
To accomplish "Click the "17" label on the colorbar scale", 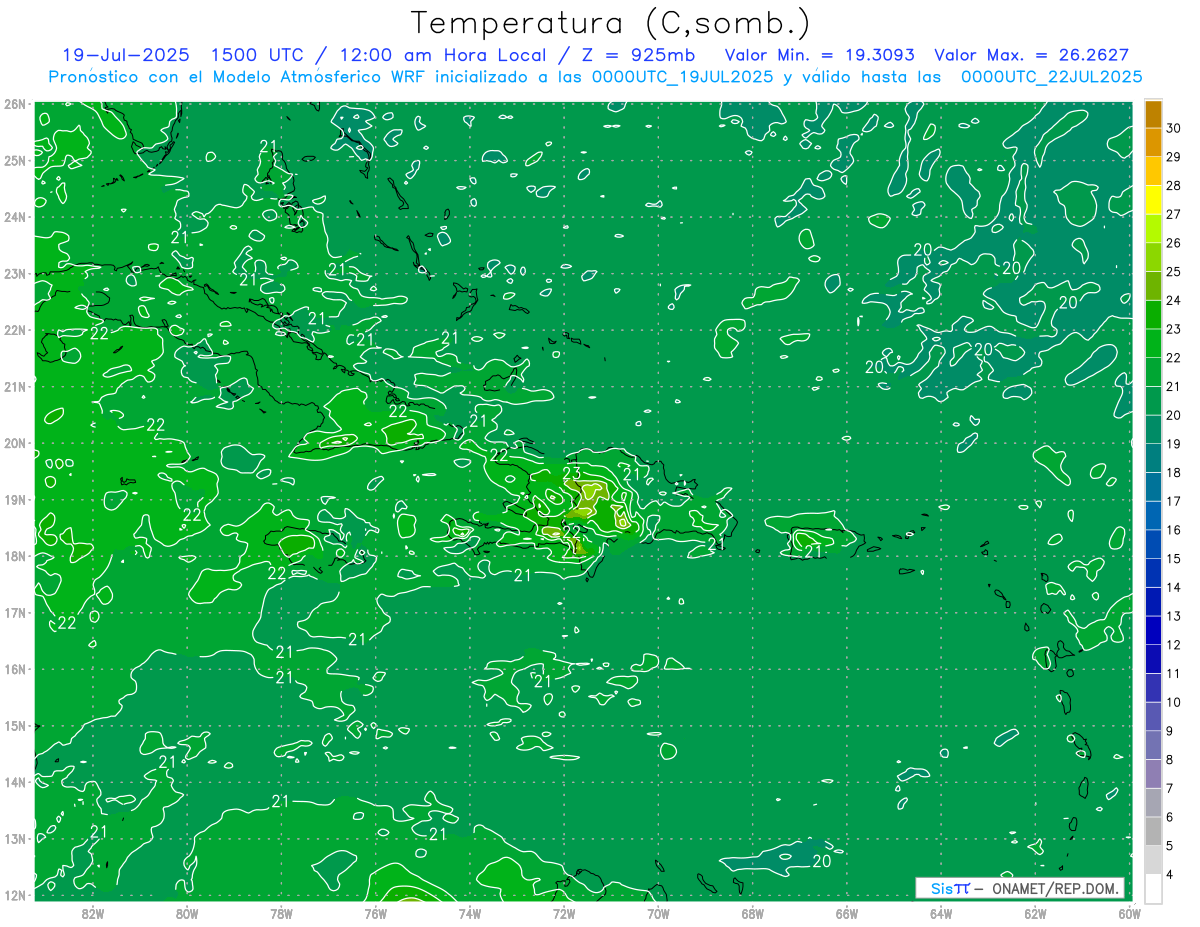I will (x=1174, y=501).
